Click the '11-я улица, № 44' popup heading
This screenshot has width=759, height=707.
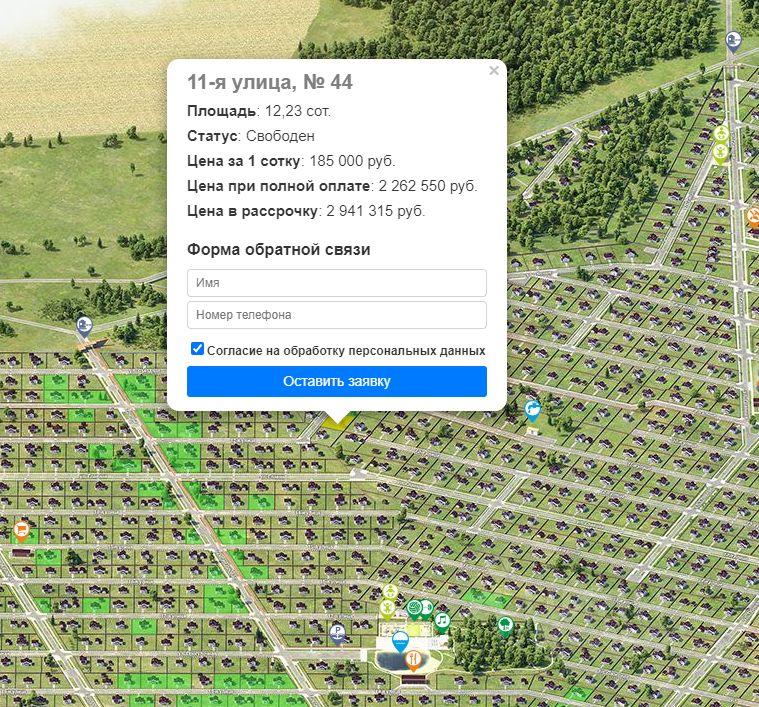click(270, 82)
